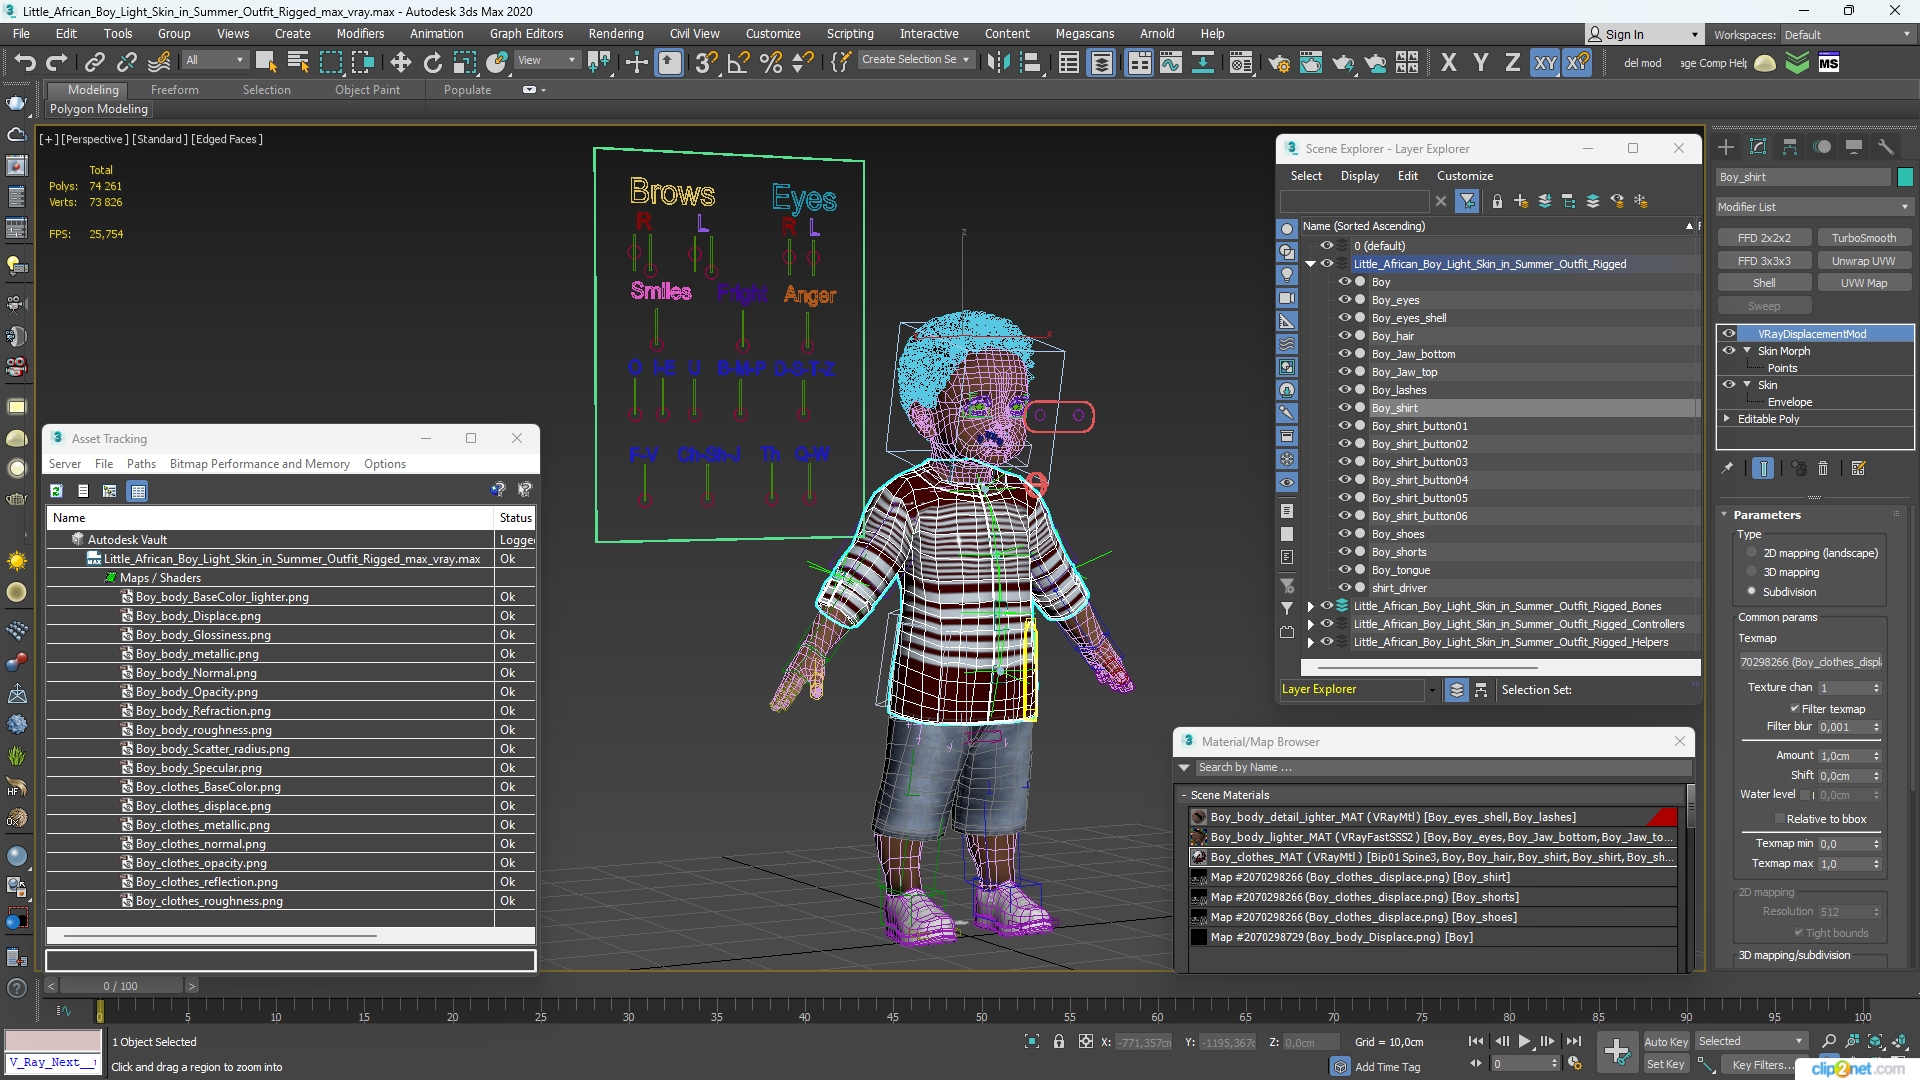This screenshot has width=1920, height=1080.
Task: Open the Render Setup dialog
Action: [x=1279, y=62]
